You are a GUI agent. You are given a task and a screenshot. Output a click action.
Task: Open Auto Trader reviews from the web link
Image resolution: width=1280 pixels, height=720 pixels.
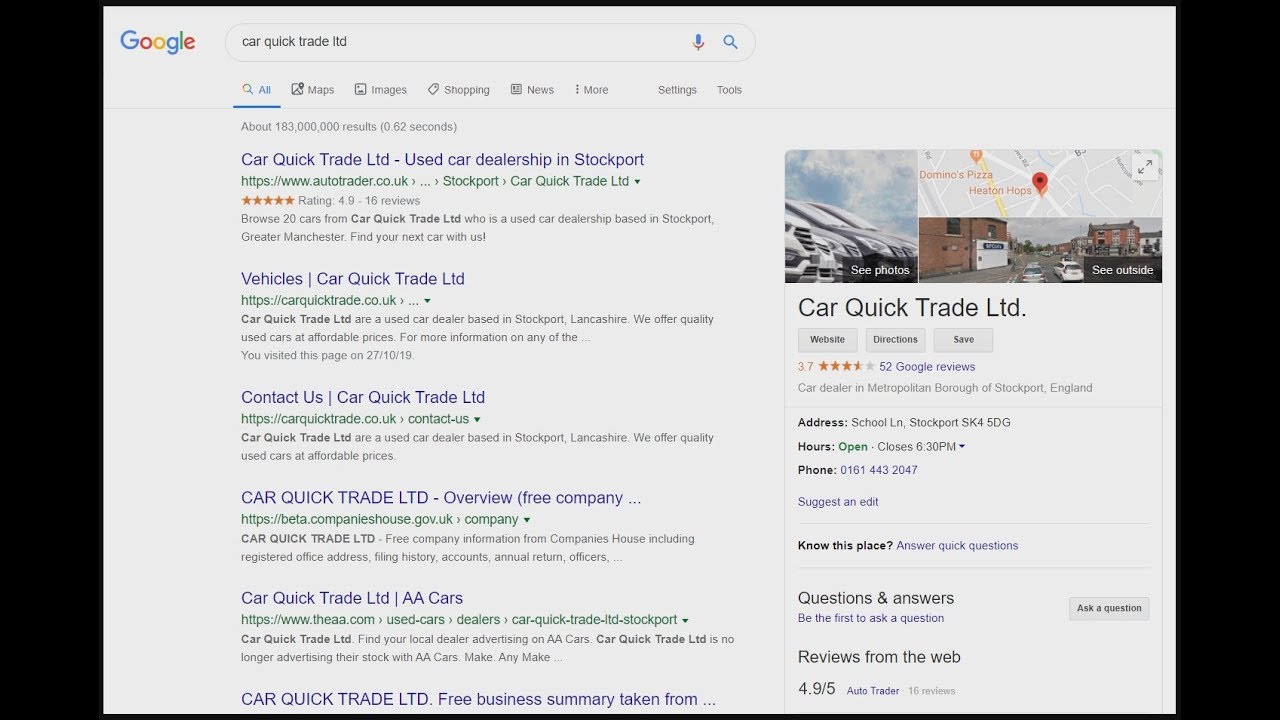pyautogui.click(x=873, y=691)
